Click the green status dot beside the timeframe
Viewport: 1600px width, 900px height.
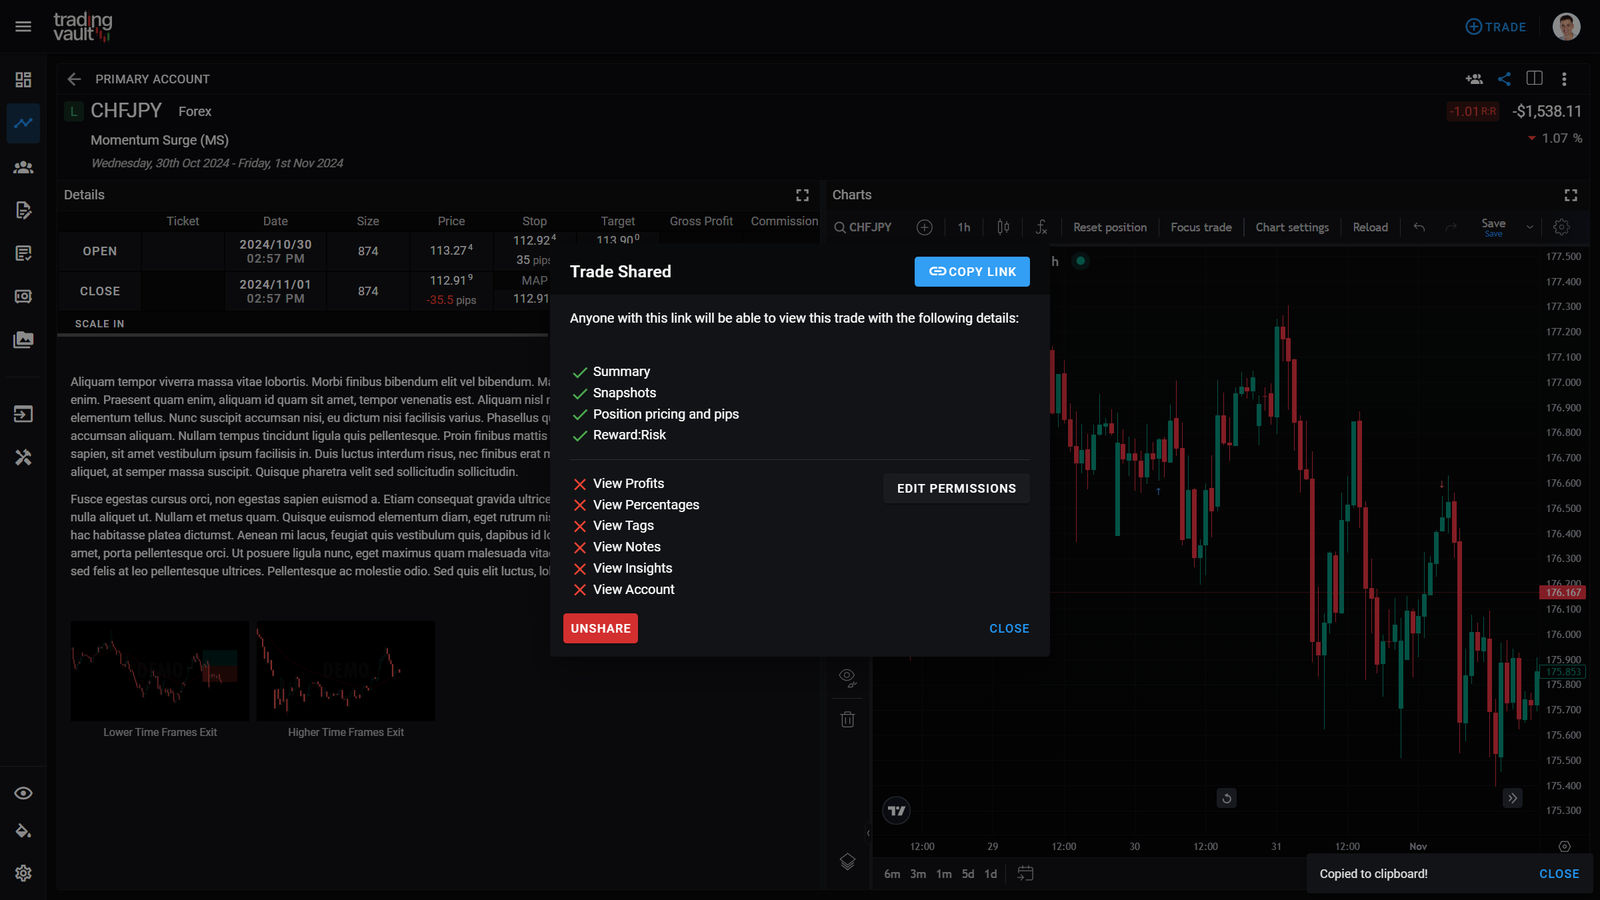tap(1080, 261)
